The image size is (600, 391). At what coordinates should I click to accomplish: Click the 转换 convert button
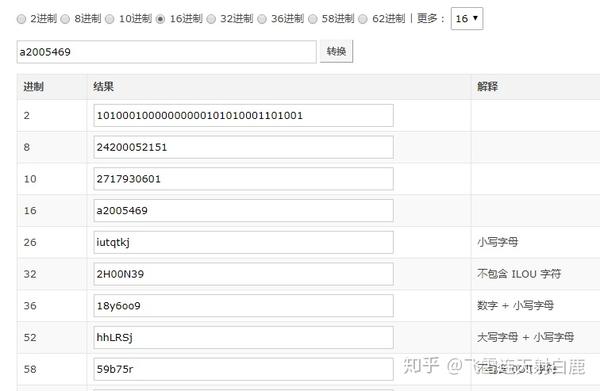[336, 51]
